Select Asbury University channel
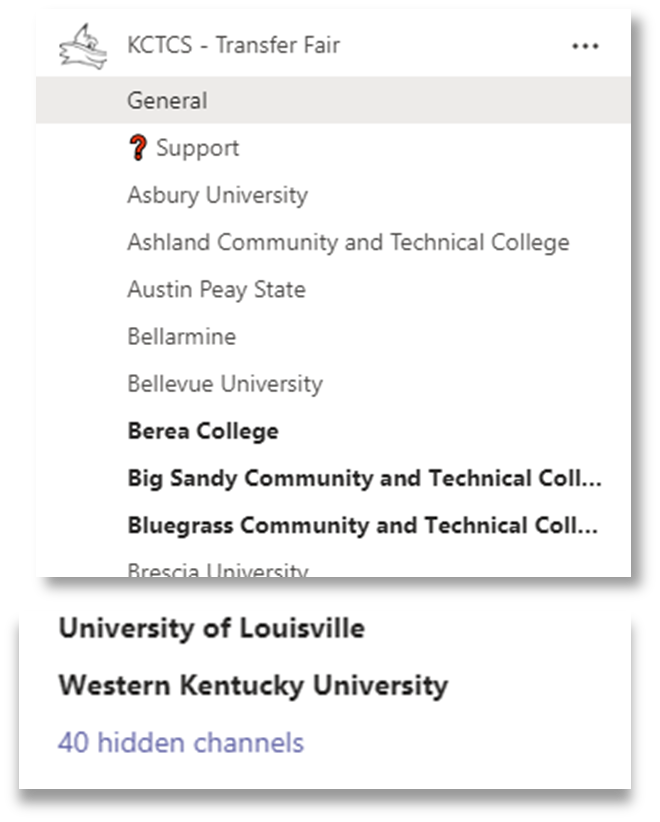 click(333, 195)
